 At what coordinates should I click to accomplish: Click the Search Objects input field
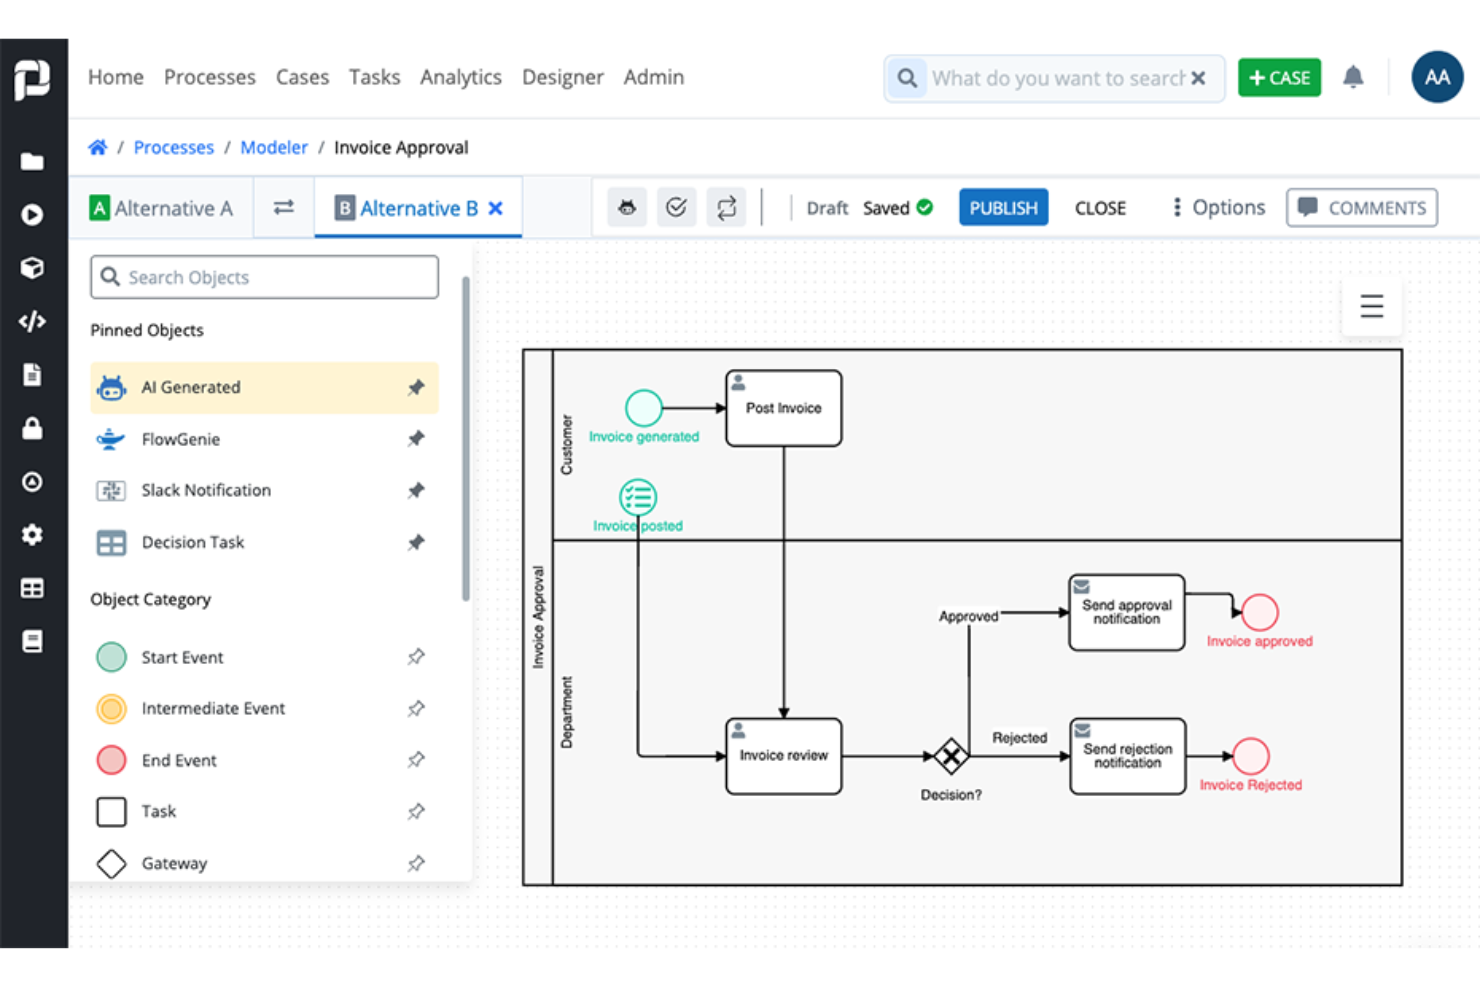(264, 277)
